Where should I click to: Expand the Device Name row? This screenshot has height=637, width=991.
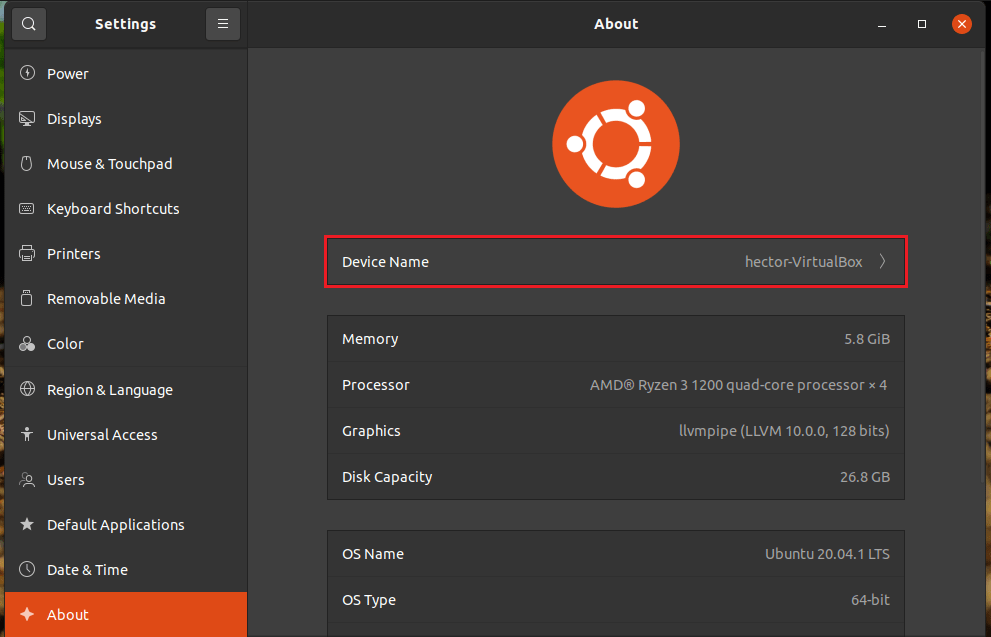point(616,261)
